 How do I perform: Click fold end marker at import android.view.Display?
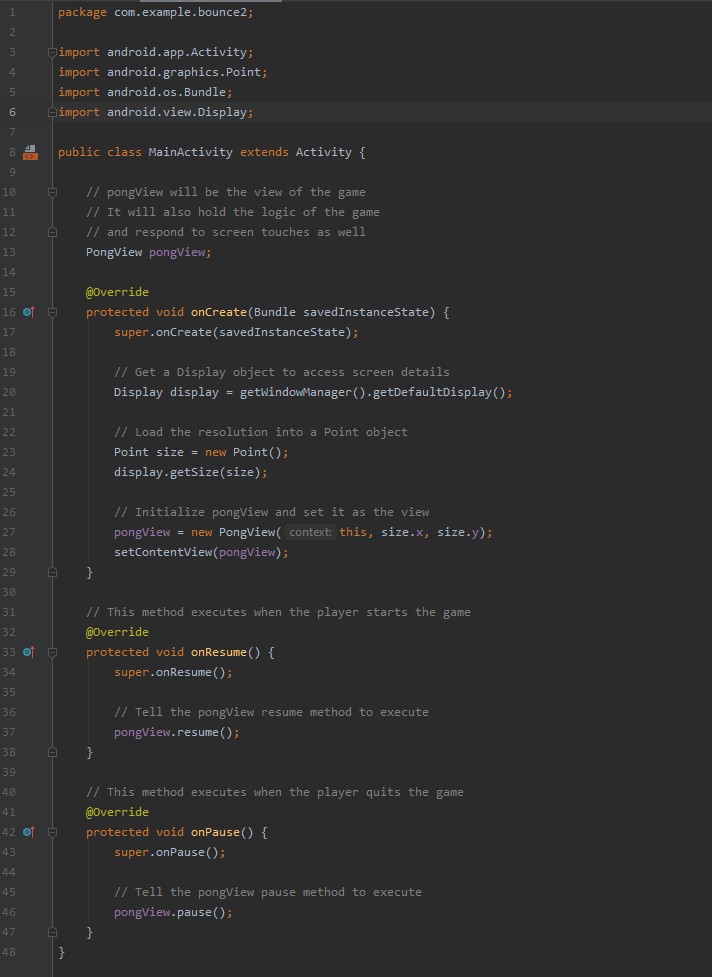(x=52, y=112)
